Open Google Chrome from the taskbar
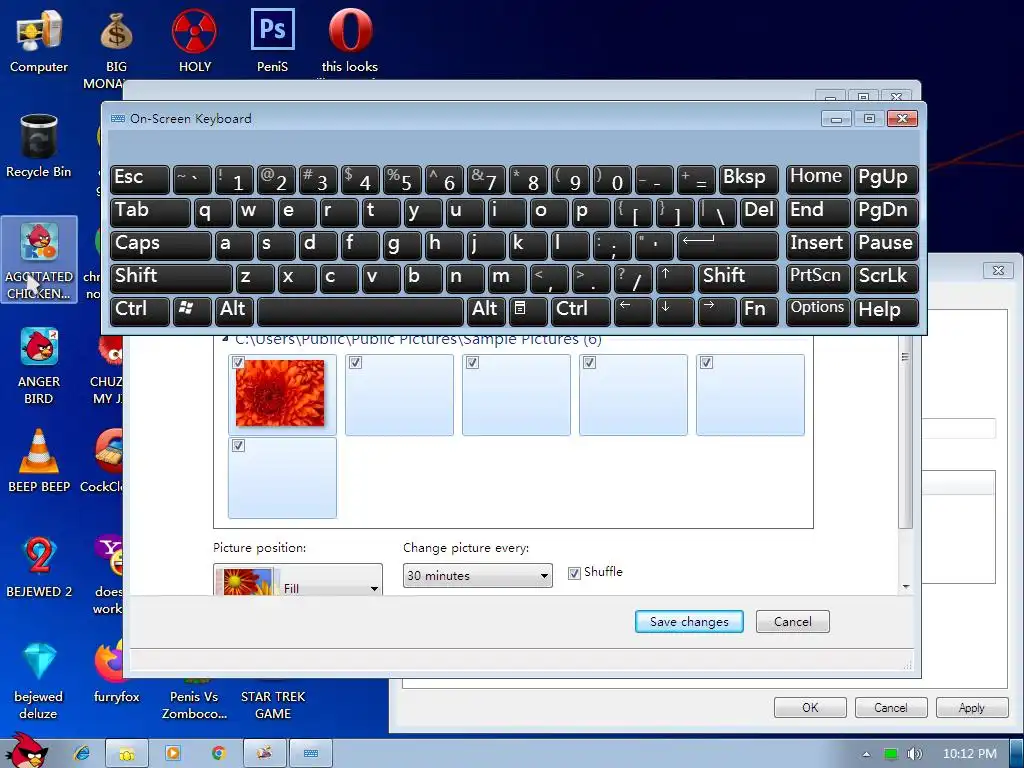 [x=219, y=754]
